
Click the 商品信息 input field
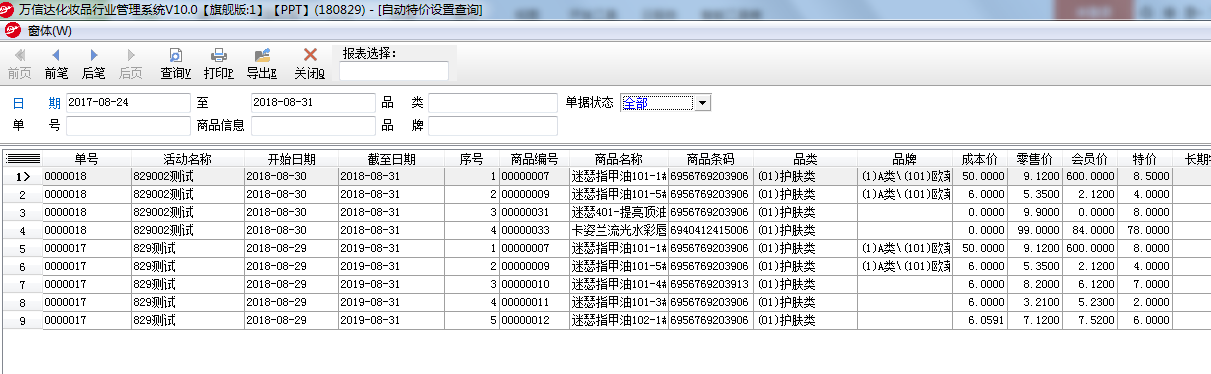[x=312, y=126]
